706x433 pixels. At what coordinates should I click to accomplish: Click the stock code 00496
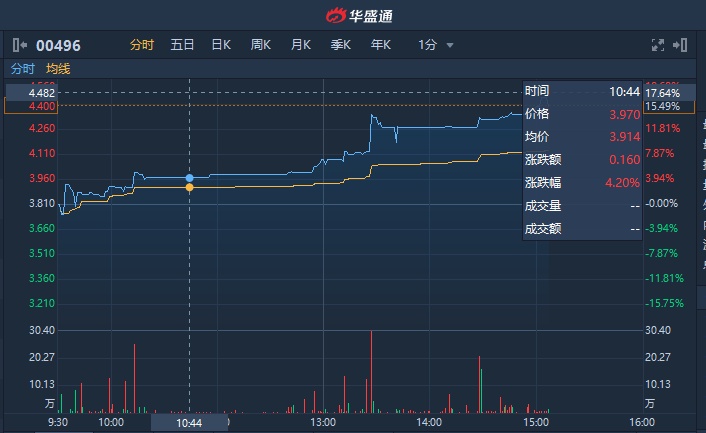pyautogui.click(x=58, y=45)
